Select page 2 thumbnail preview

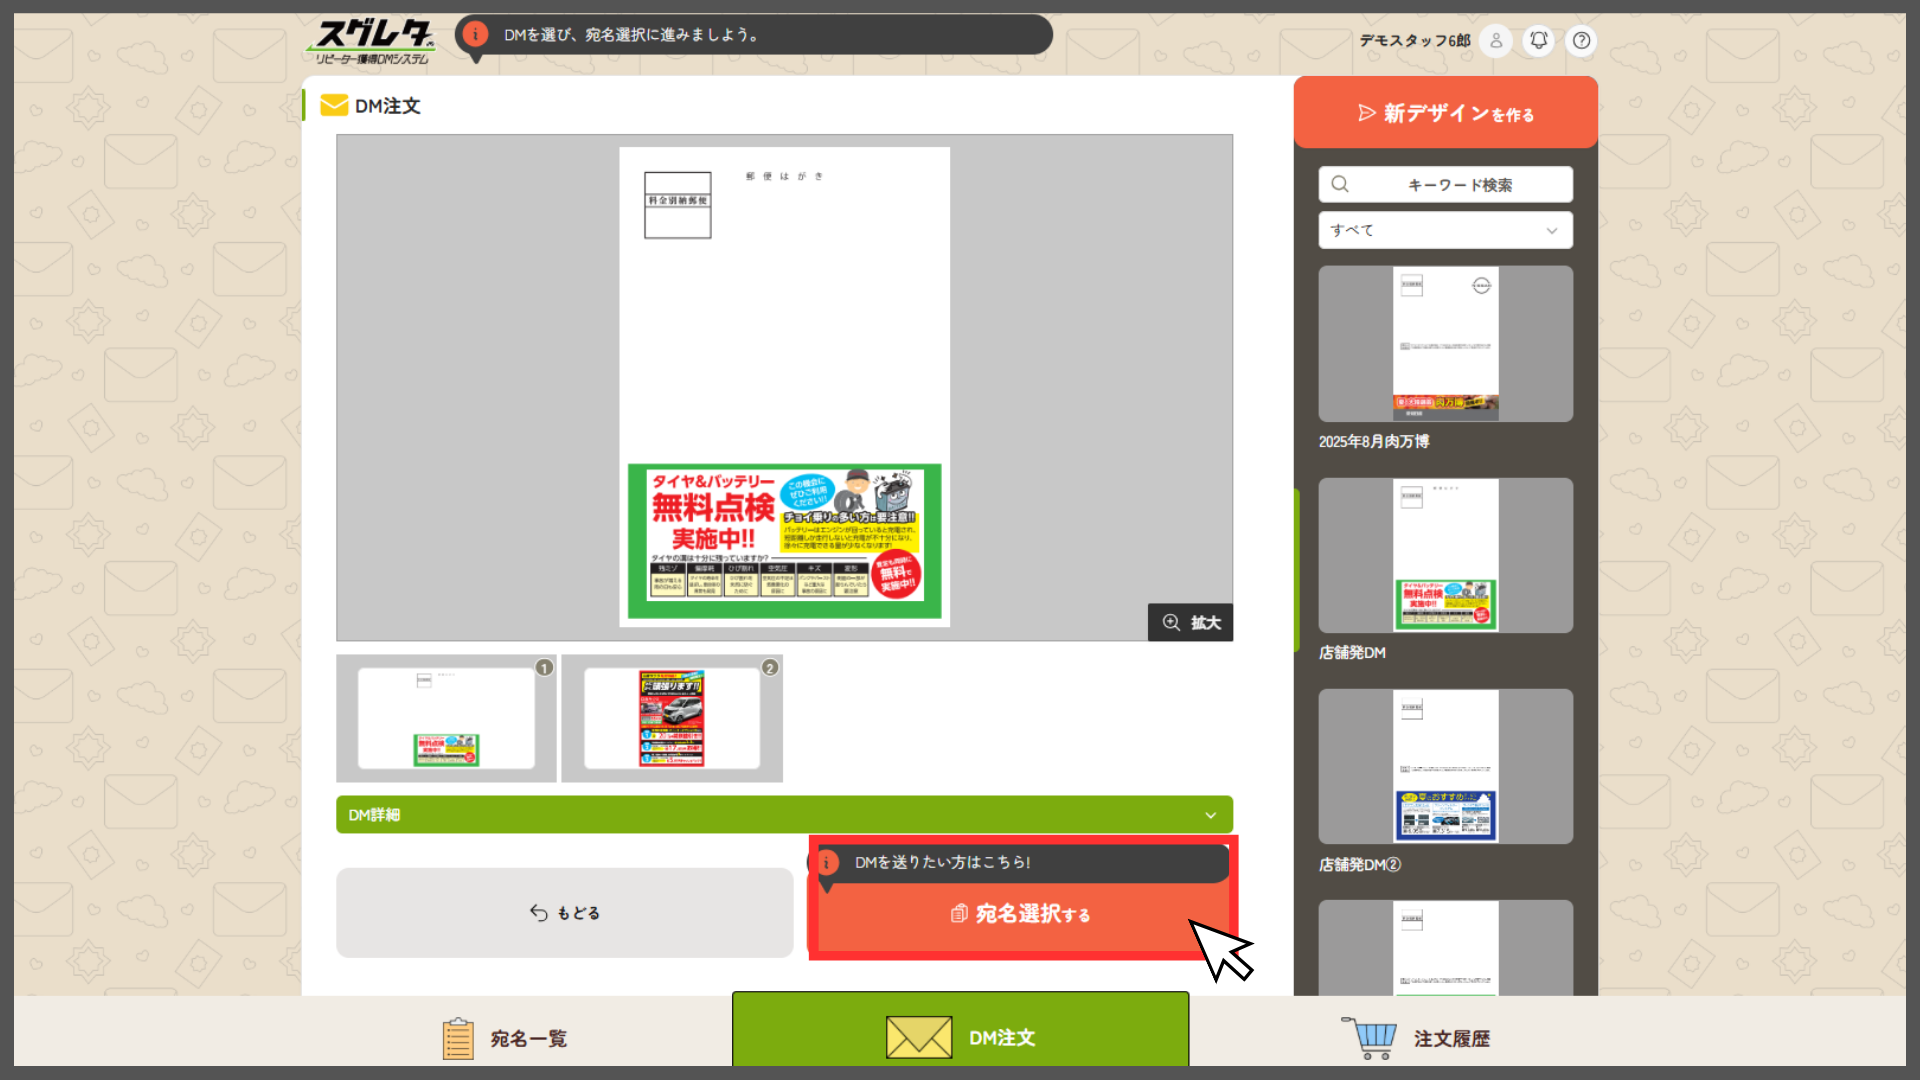pos(672,718)
